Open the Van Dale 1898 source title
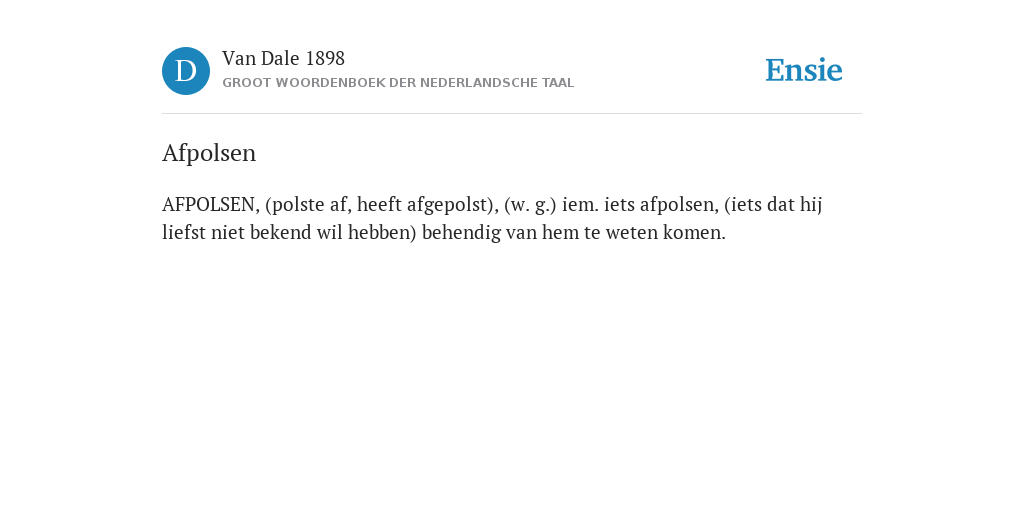Screen dimensions: 1024x512 [x=283, y=59]
